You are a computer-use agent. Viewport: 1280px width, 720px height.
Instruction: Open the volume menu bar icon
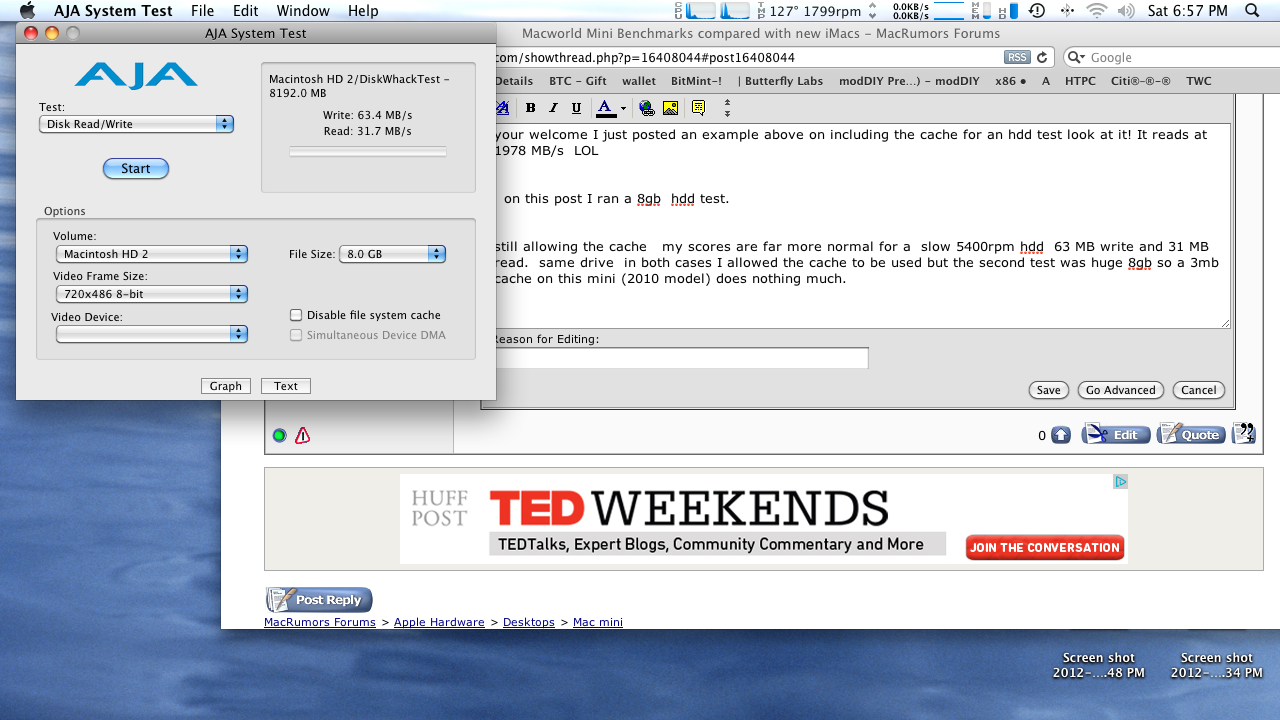[1126, 11]
